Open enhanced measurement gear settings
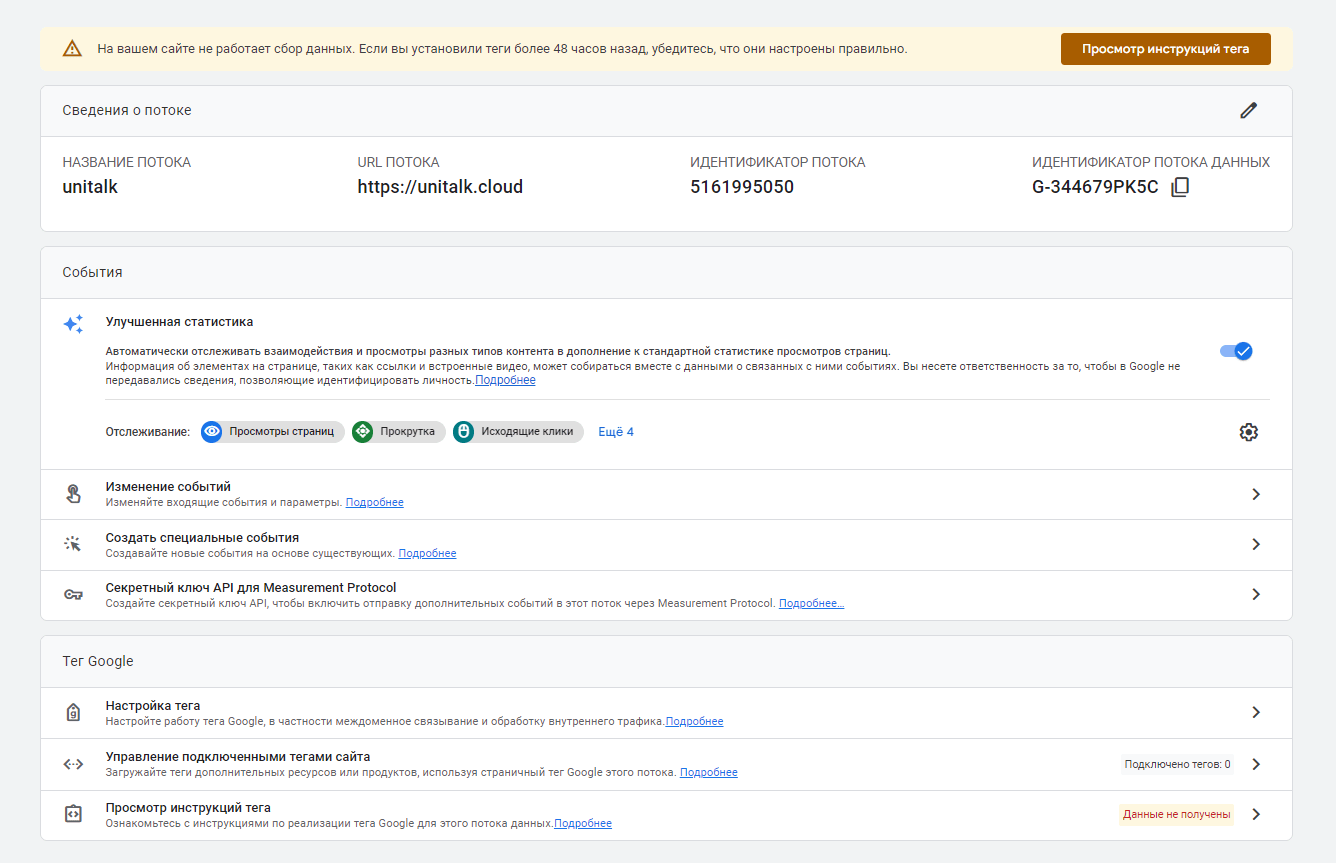This screenshot has width=1336, height=863. 1248,432
